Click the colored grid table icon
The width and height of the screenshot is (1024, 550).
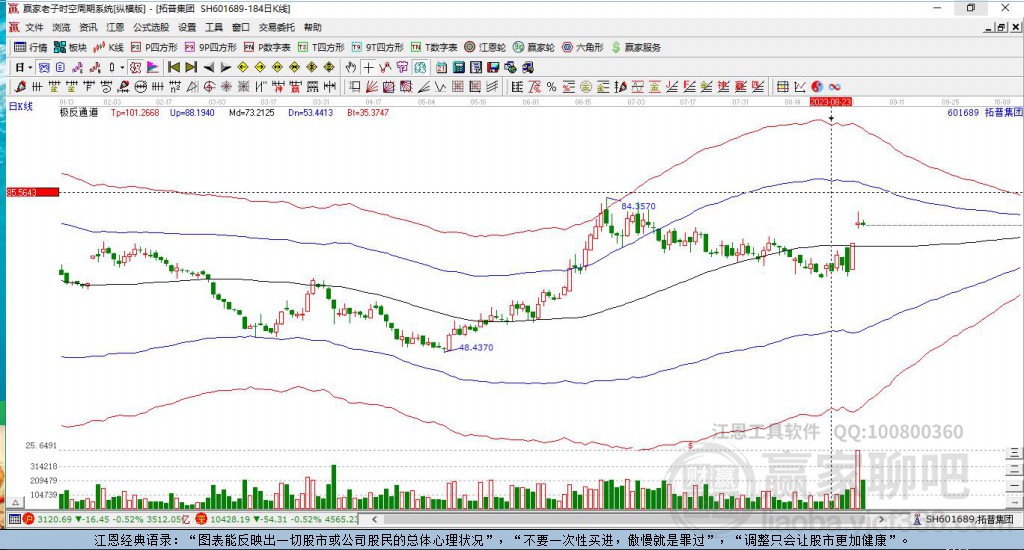(782, 86)
